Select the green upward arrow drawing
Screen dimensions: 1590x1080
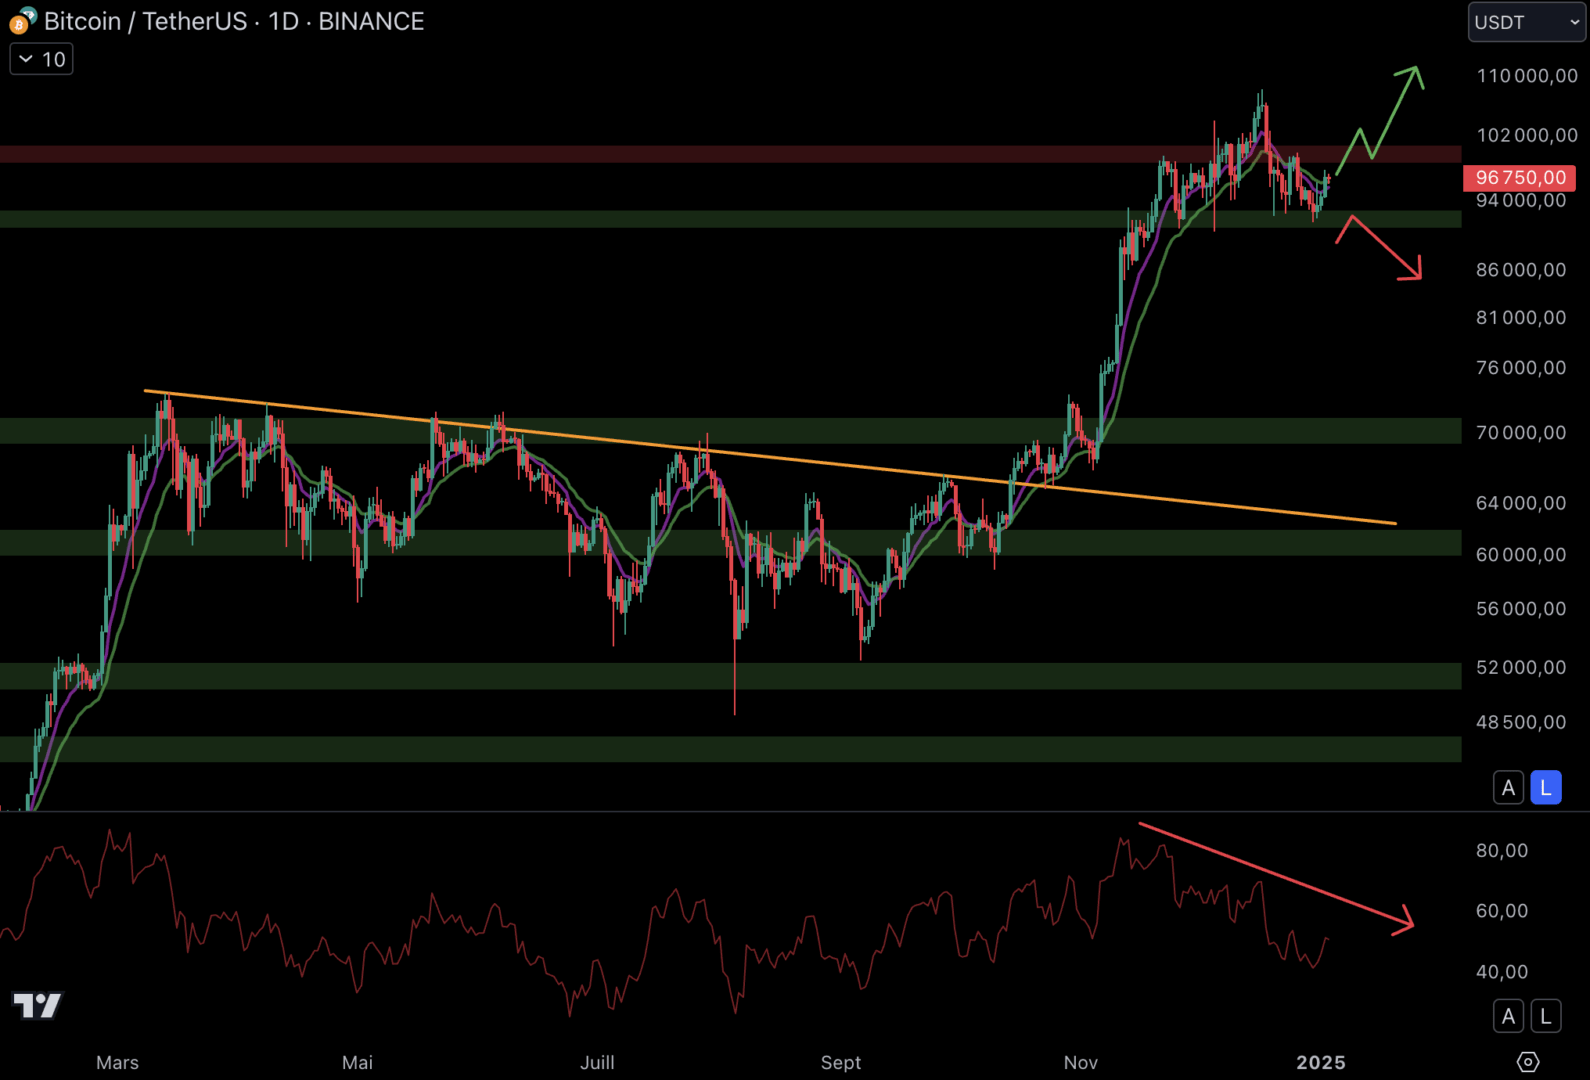(1395, 110)
